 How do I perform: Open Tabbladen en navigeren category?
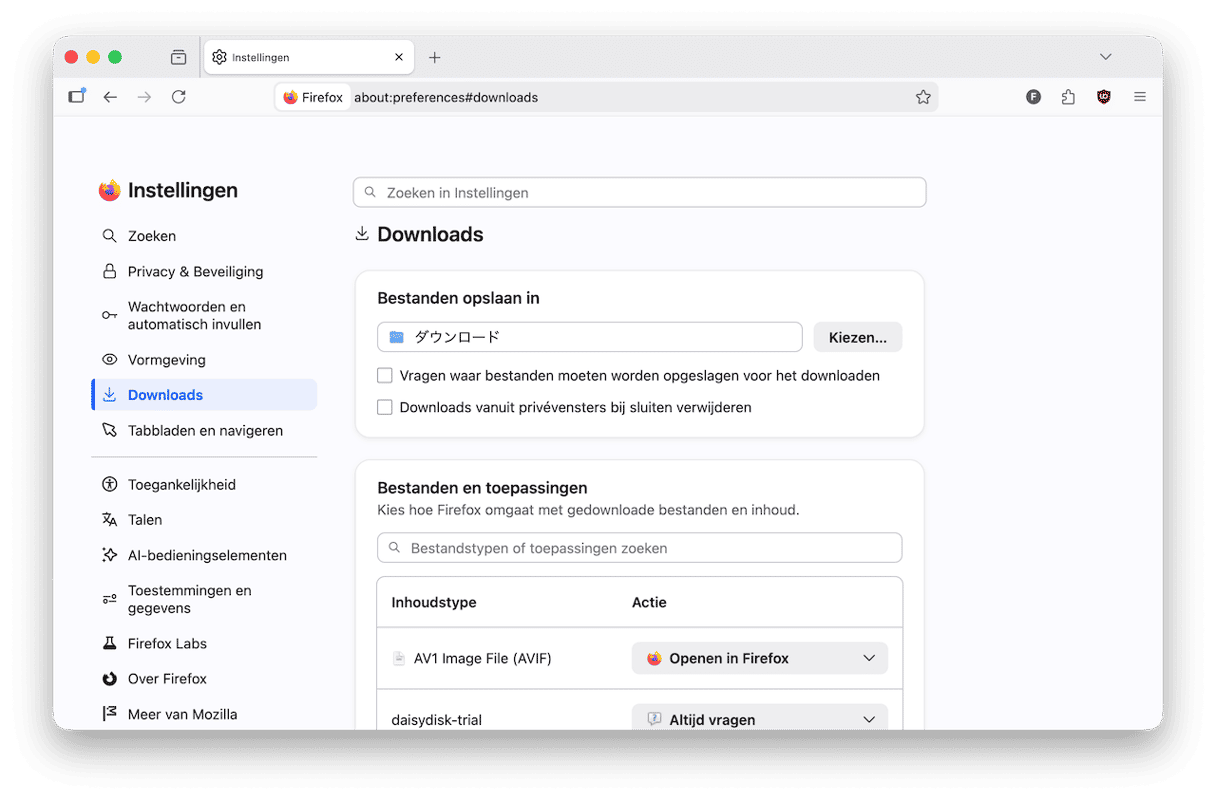click(204, 430)
